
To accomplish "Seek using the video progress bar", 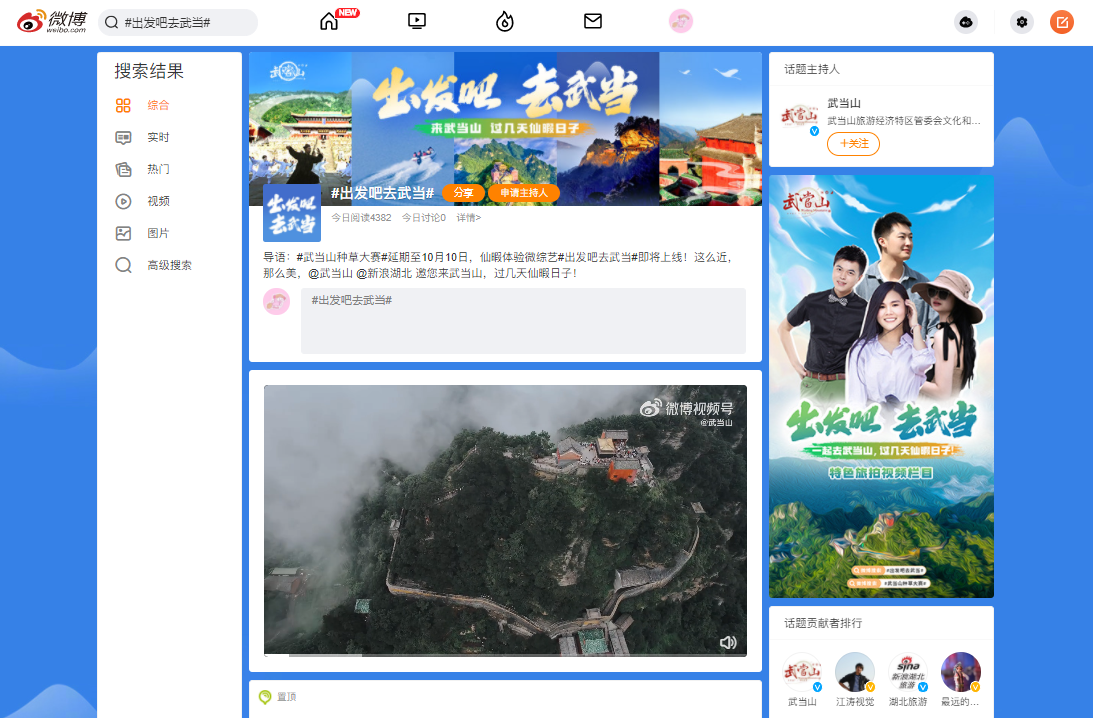I will click(505, 655).
